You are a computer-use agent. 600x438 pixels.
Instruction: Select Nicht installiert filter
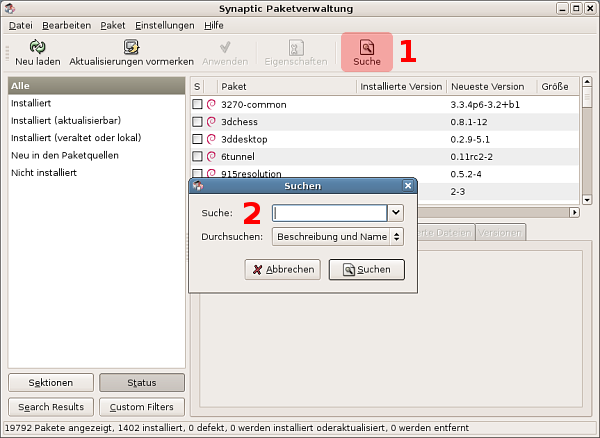(96, 173)
